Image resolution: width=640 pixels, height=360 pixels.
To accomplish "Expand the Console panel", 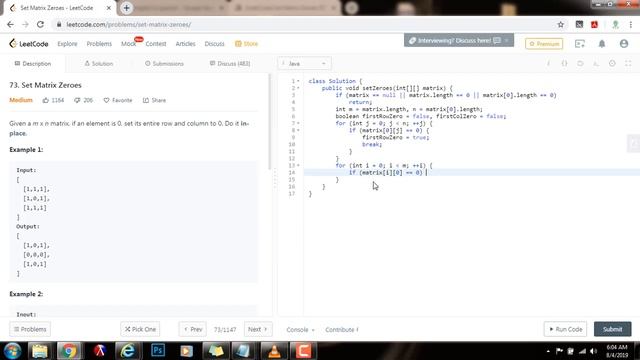I will click(x=300, y=329).
